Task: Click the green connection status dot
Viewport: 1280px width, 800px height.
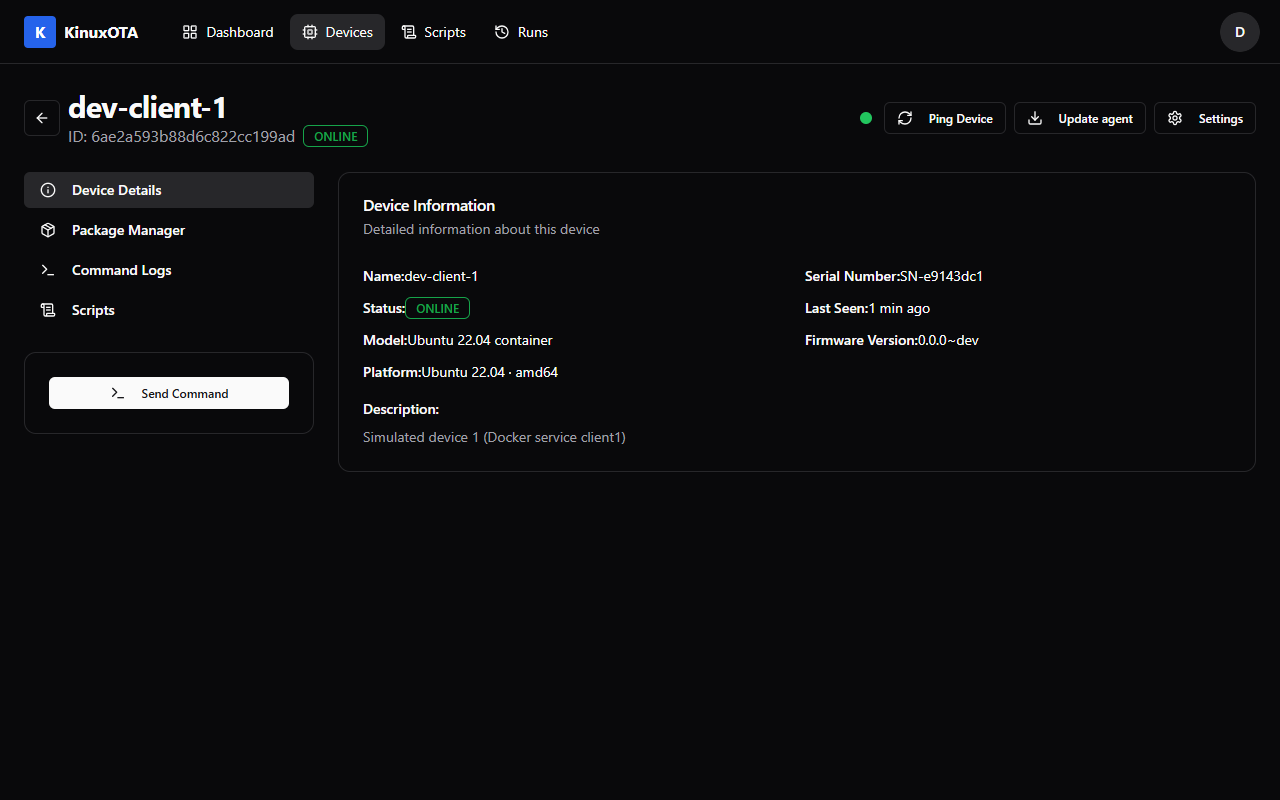Action: [x=866, y=118]
